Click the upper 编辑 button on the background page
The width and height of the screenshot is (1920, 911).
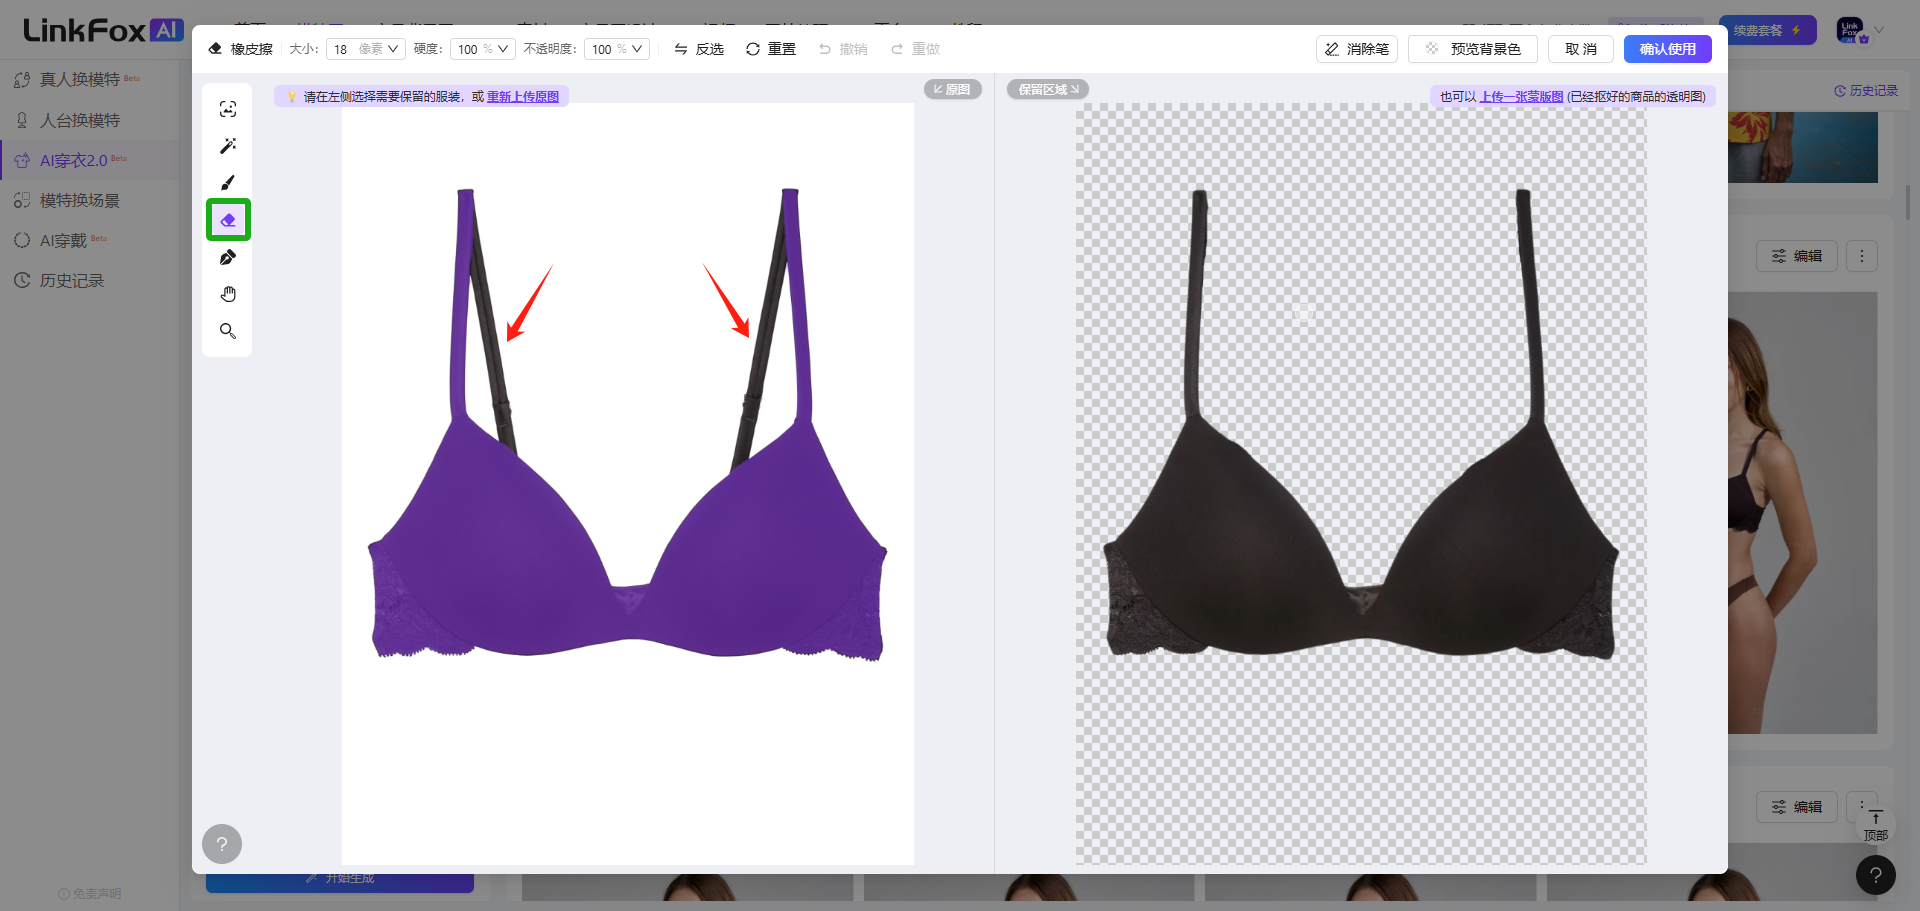tap(1797, 256)
